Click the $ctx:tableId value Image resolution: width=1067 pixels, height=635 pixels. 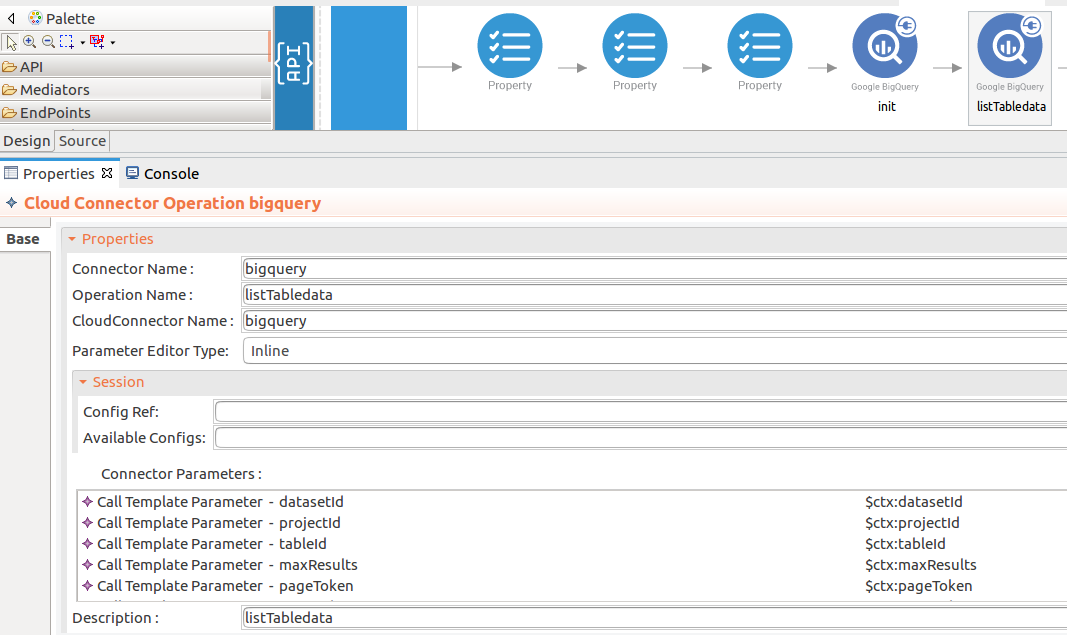point(905,544)
